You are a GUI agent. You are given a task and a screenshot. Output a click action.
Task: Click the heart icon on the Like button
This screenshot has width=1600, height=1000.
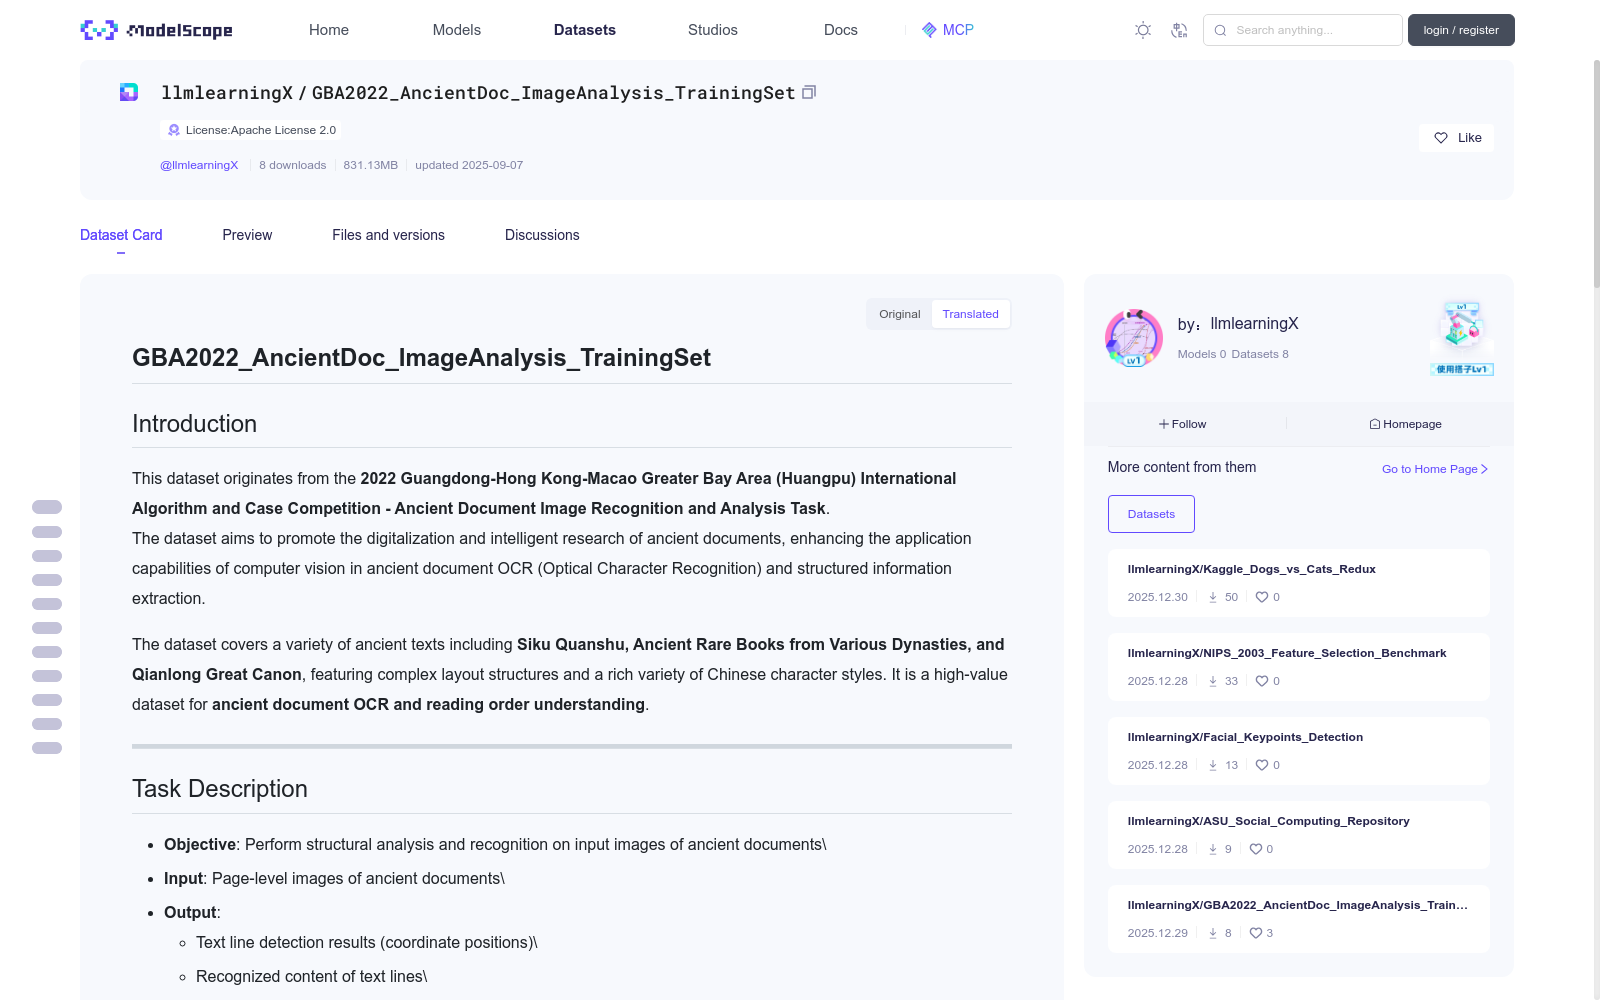[x=1441, y=138]
